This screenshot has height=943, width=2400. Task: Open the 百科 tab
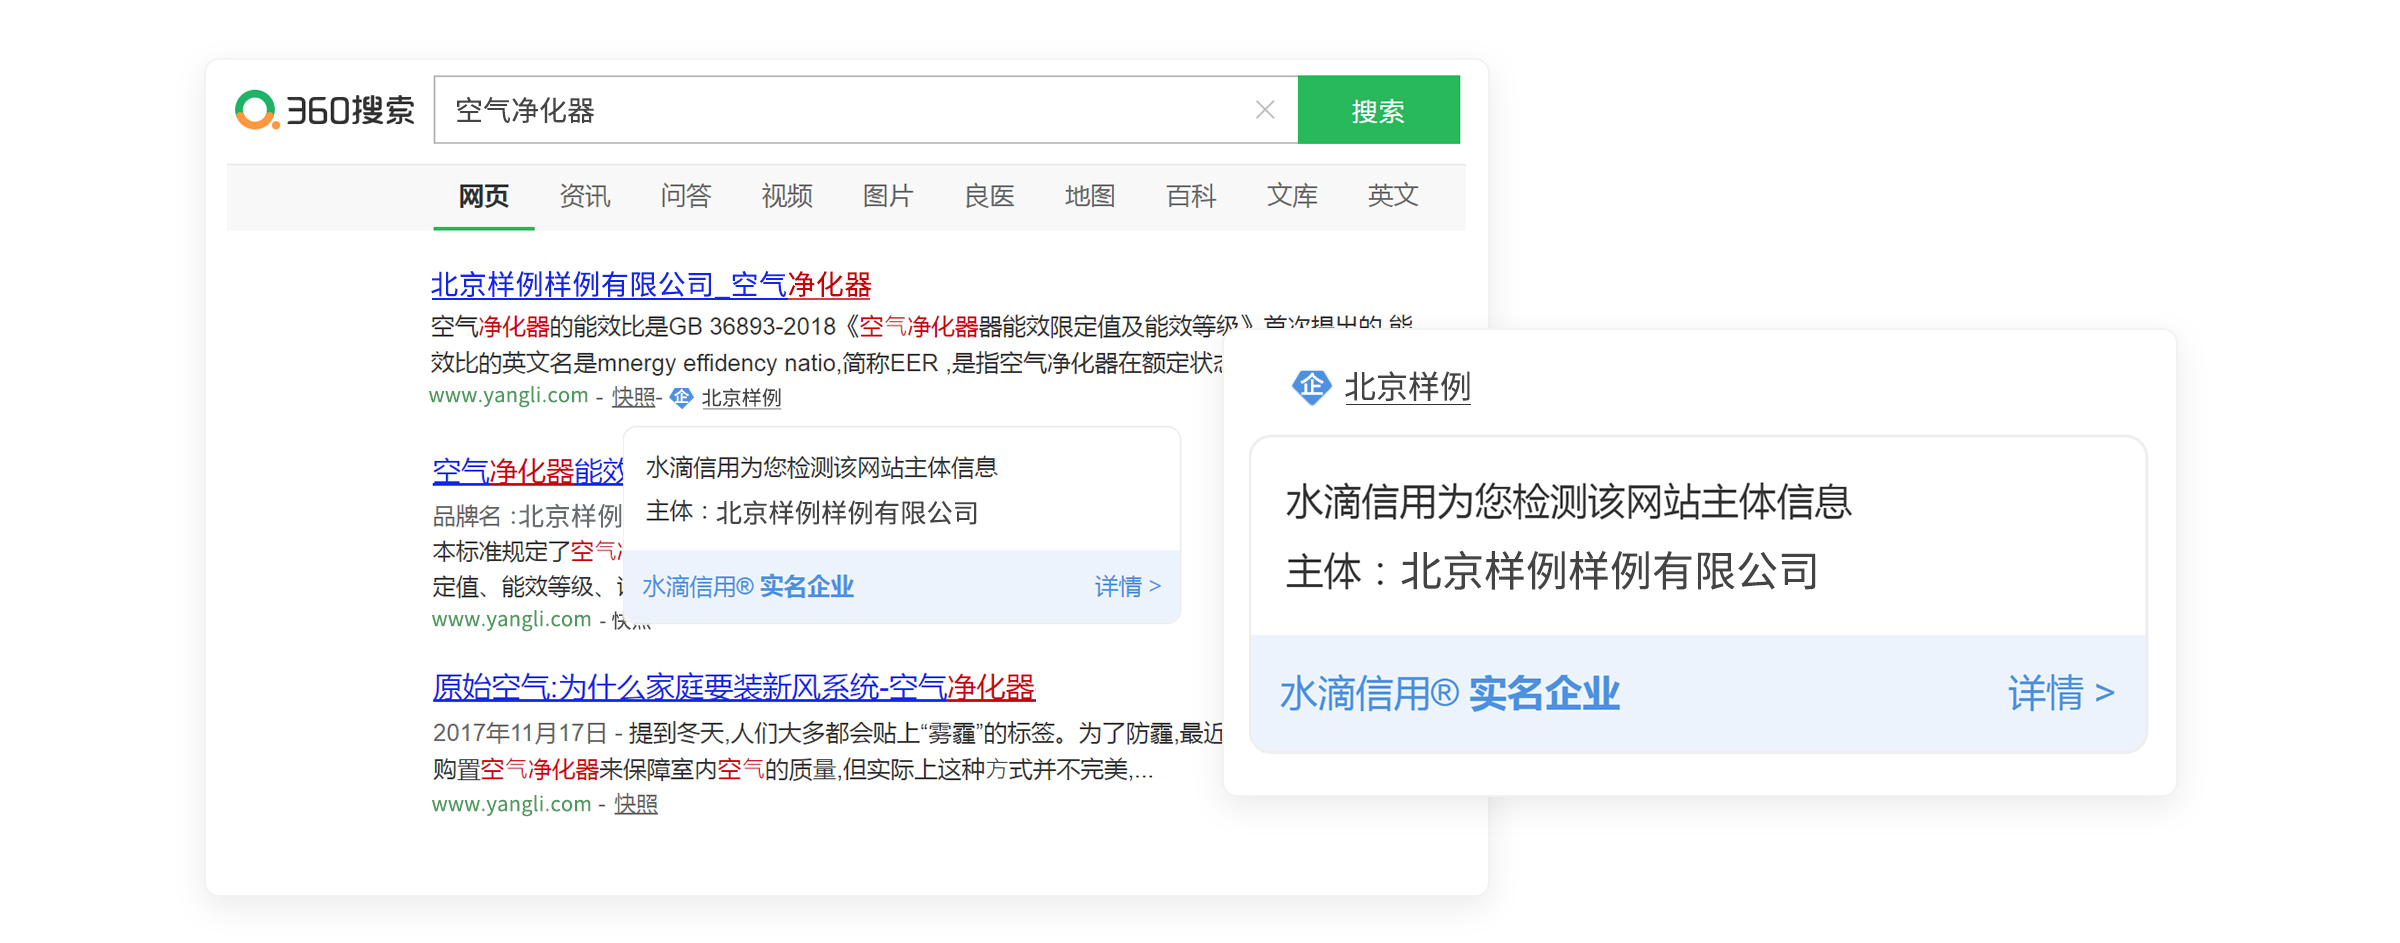point(1190,196)
